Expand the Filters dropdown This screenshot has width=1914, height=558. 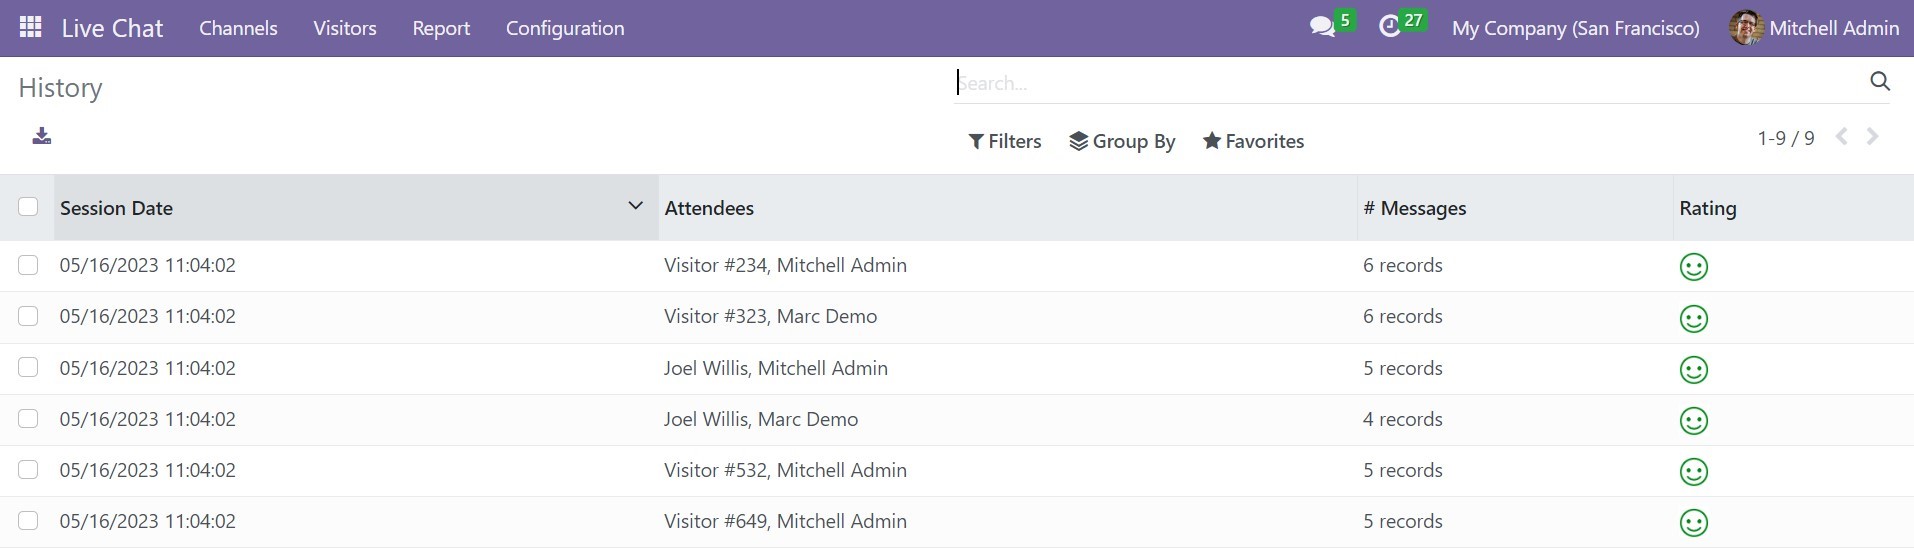coord(1005,141)
